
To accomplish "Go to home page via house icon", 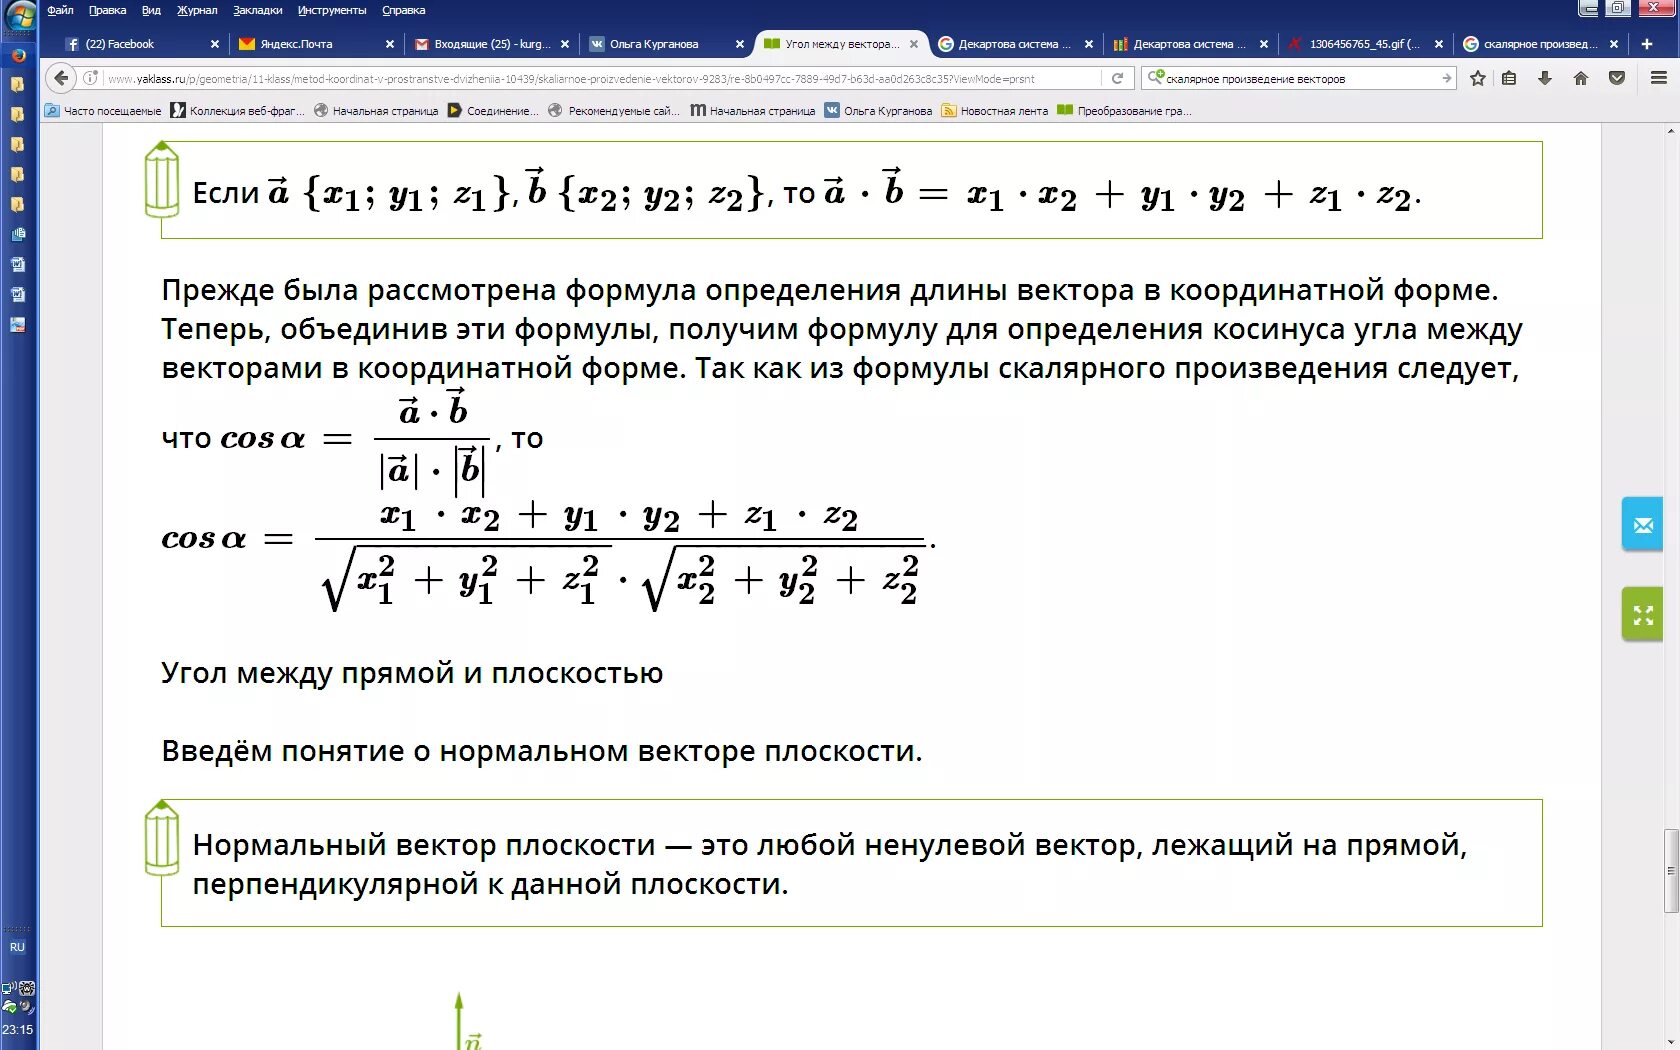I will coord(1581,78).
